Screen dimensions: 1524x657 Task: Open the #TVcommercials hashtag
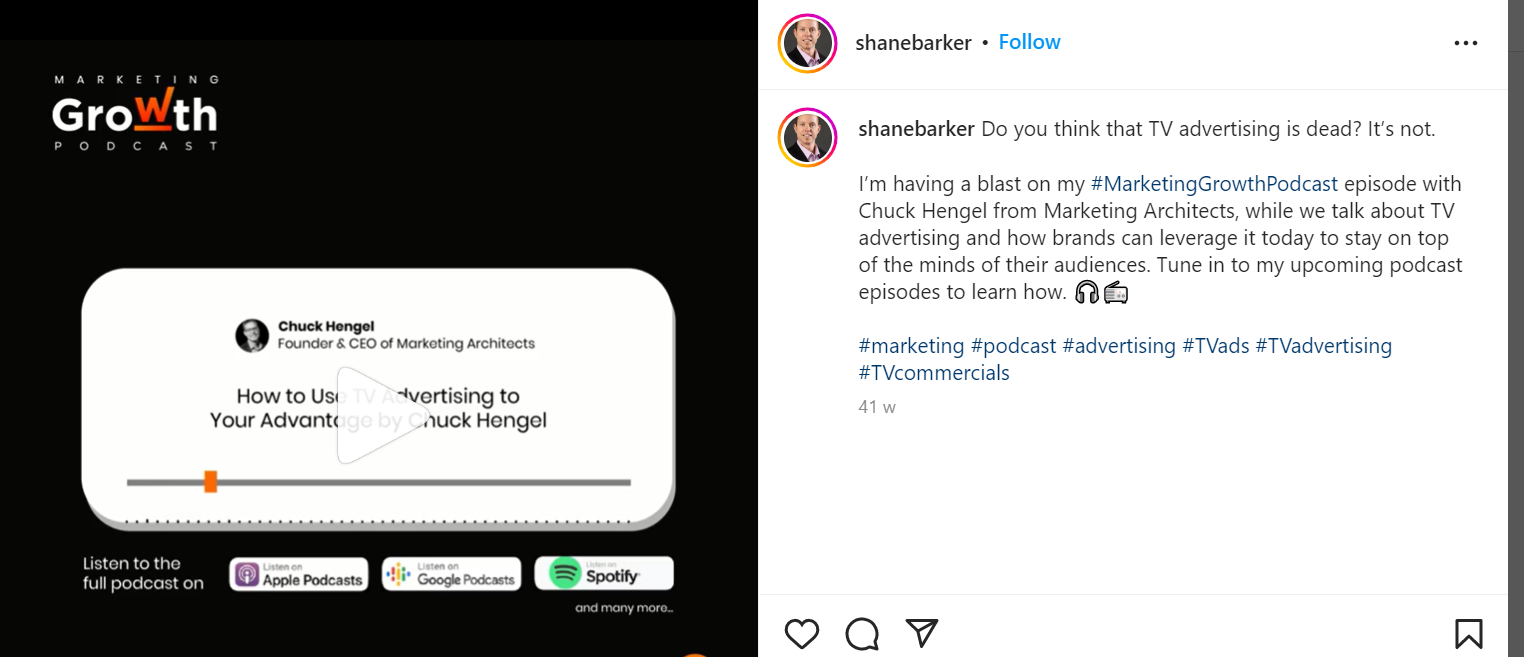point(934,372)
